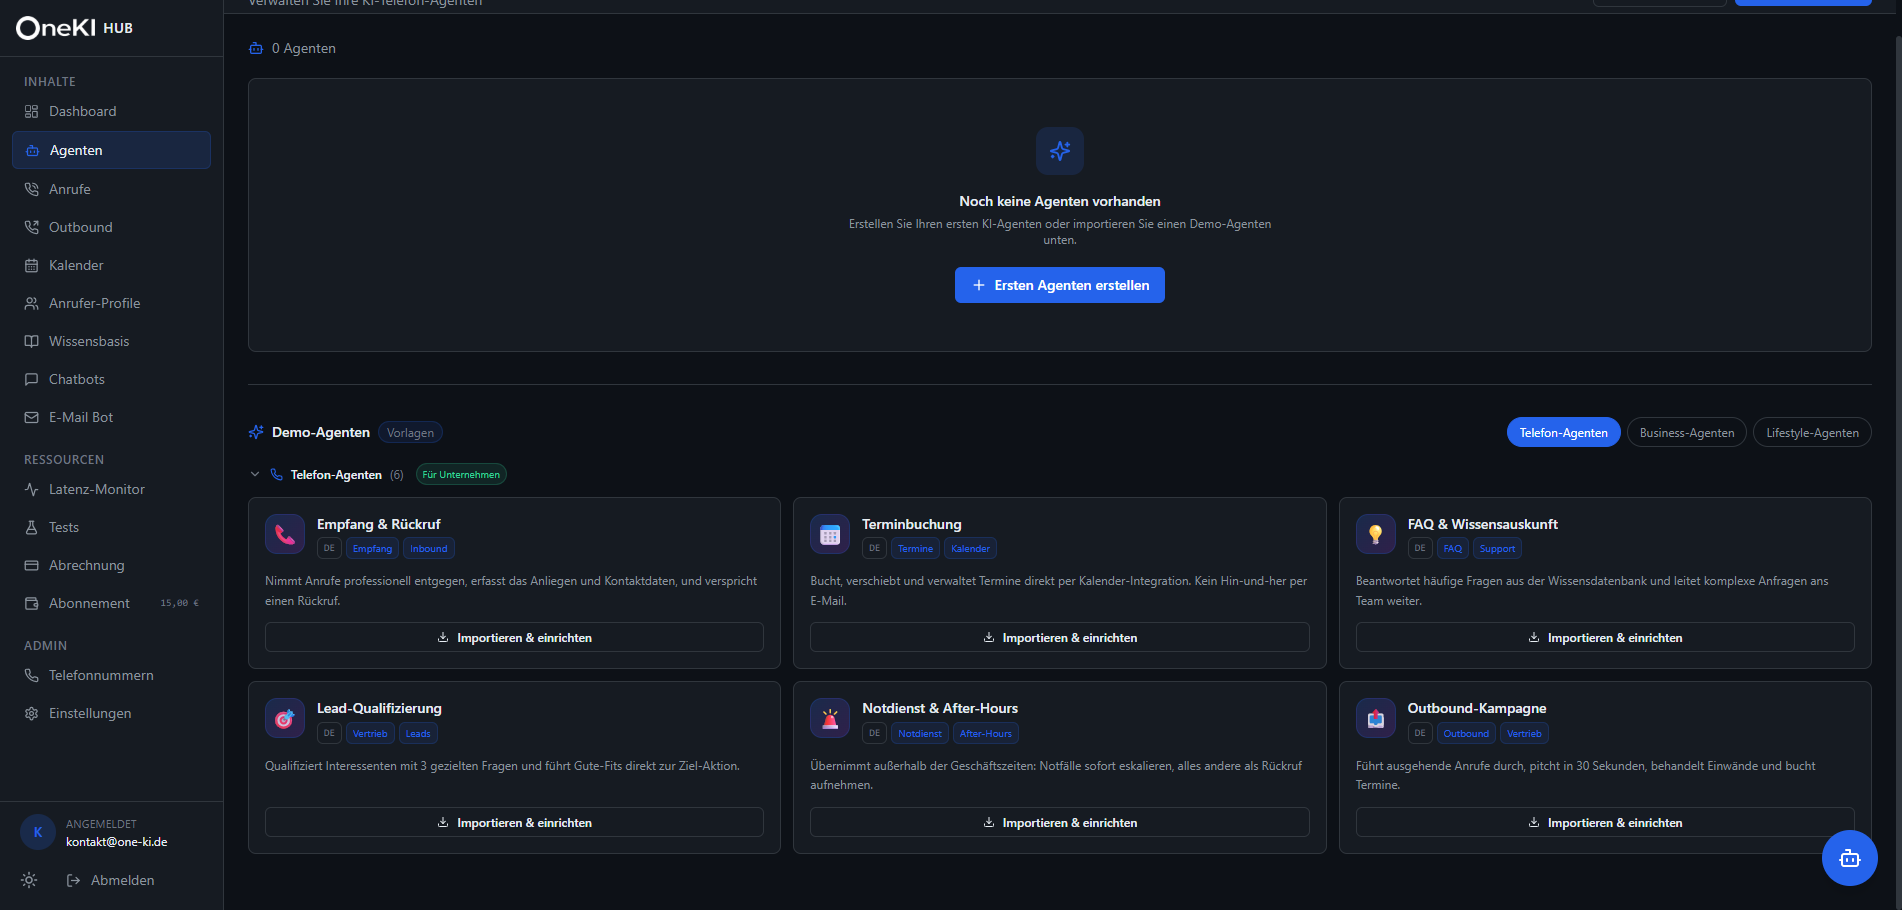Click Ersten Agenten erstellen button
Screen dimensions: 1902x910
click(x=1059, y=285)
